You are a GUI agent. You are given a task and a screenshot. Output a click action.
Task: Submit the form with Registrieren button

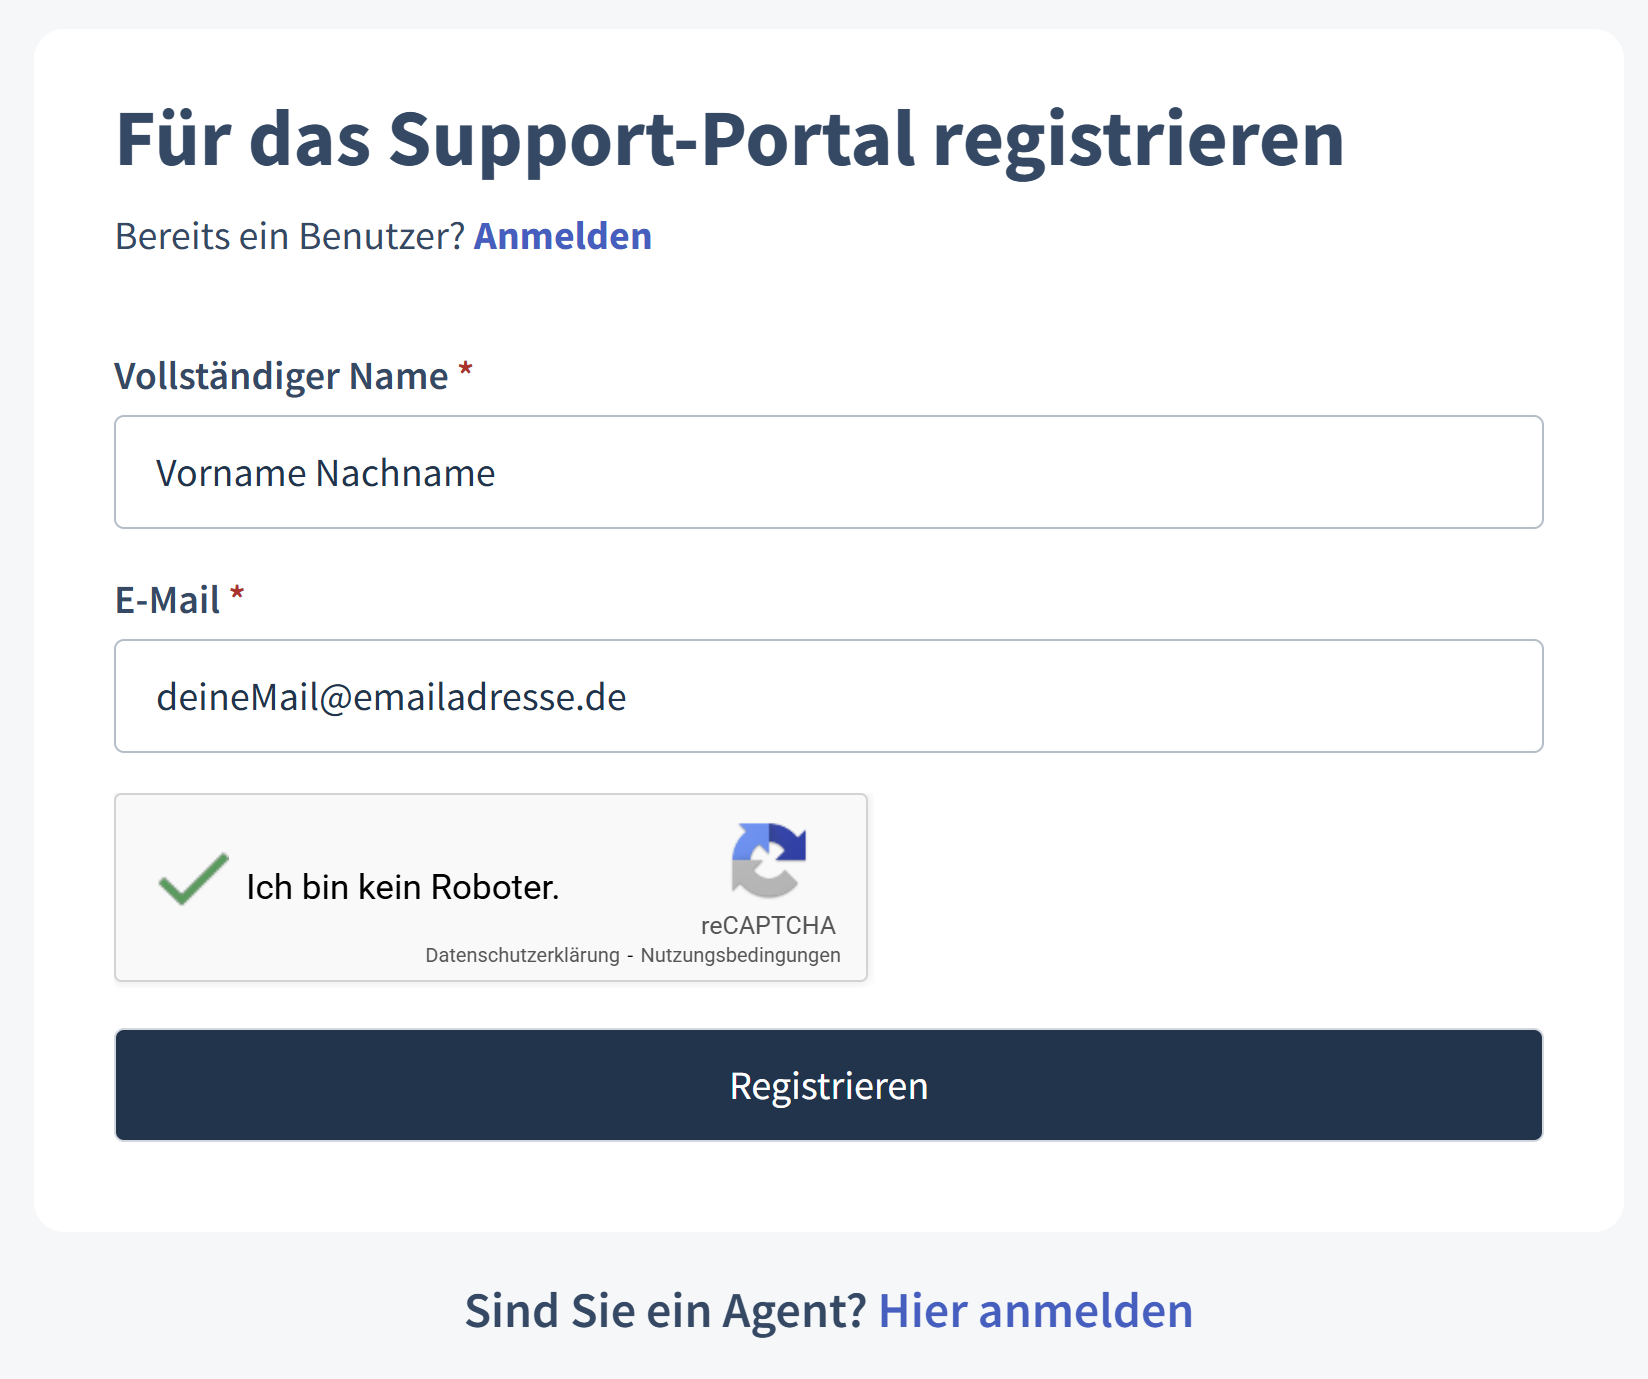tap(829, 1085)
